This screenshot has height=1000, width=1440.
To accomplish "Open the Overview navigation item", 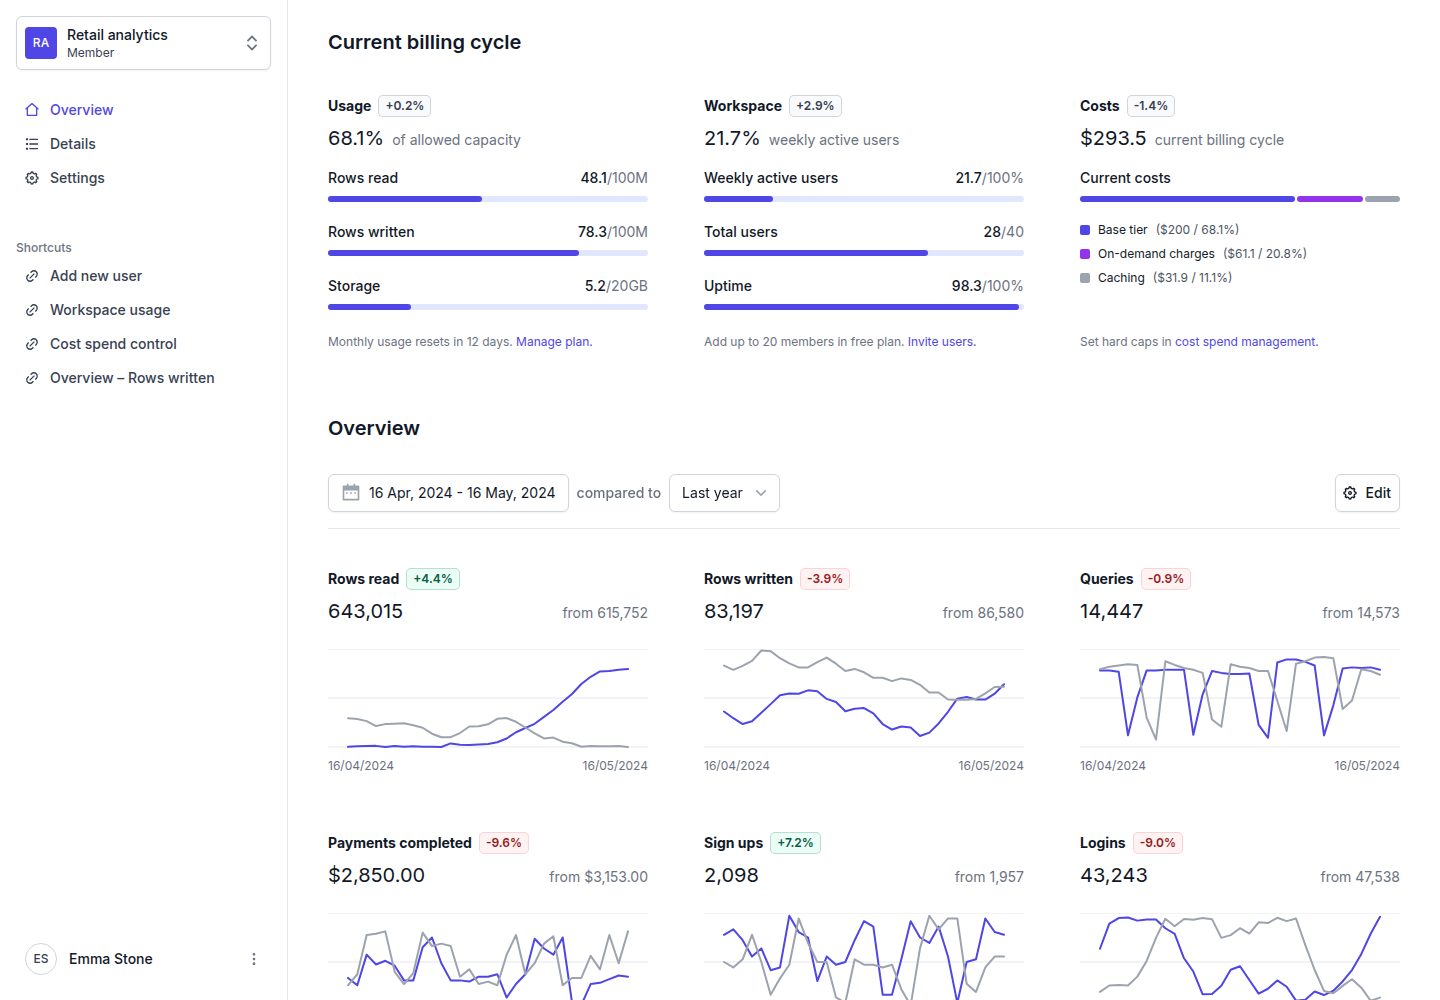I will click(x=143, y=110).
